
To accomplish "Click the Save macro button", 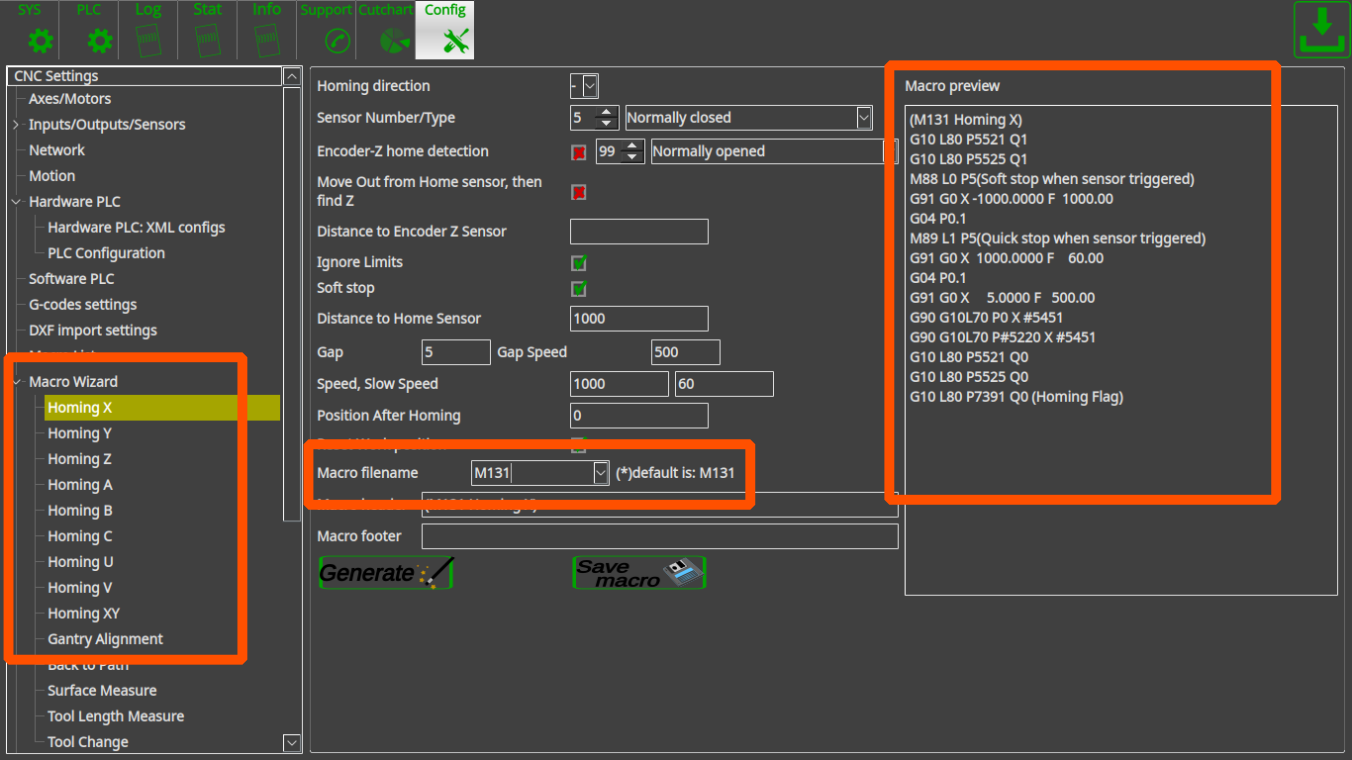I will pos(639,573).
